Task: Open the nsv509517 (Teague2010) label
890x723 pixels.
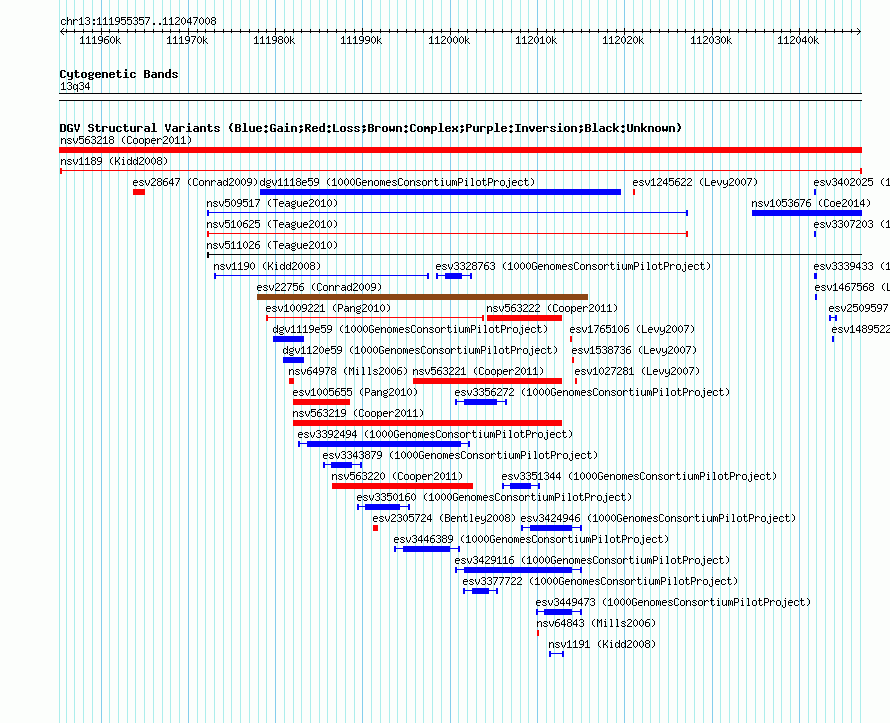Action: 272,203
